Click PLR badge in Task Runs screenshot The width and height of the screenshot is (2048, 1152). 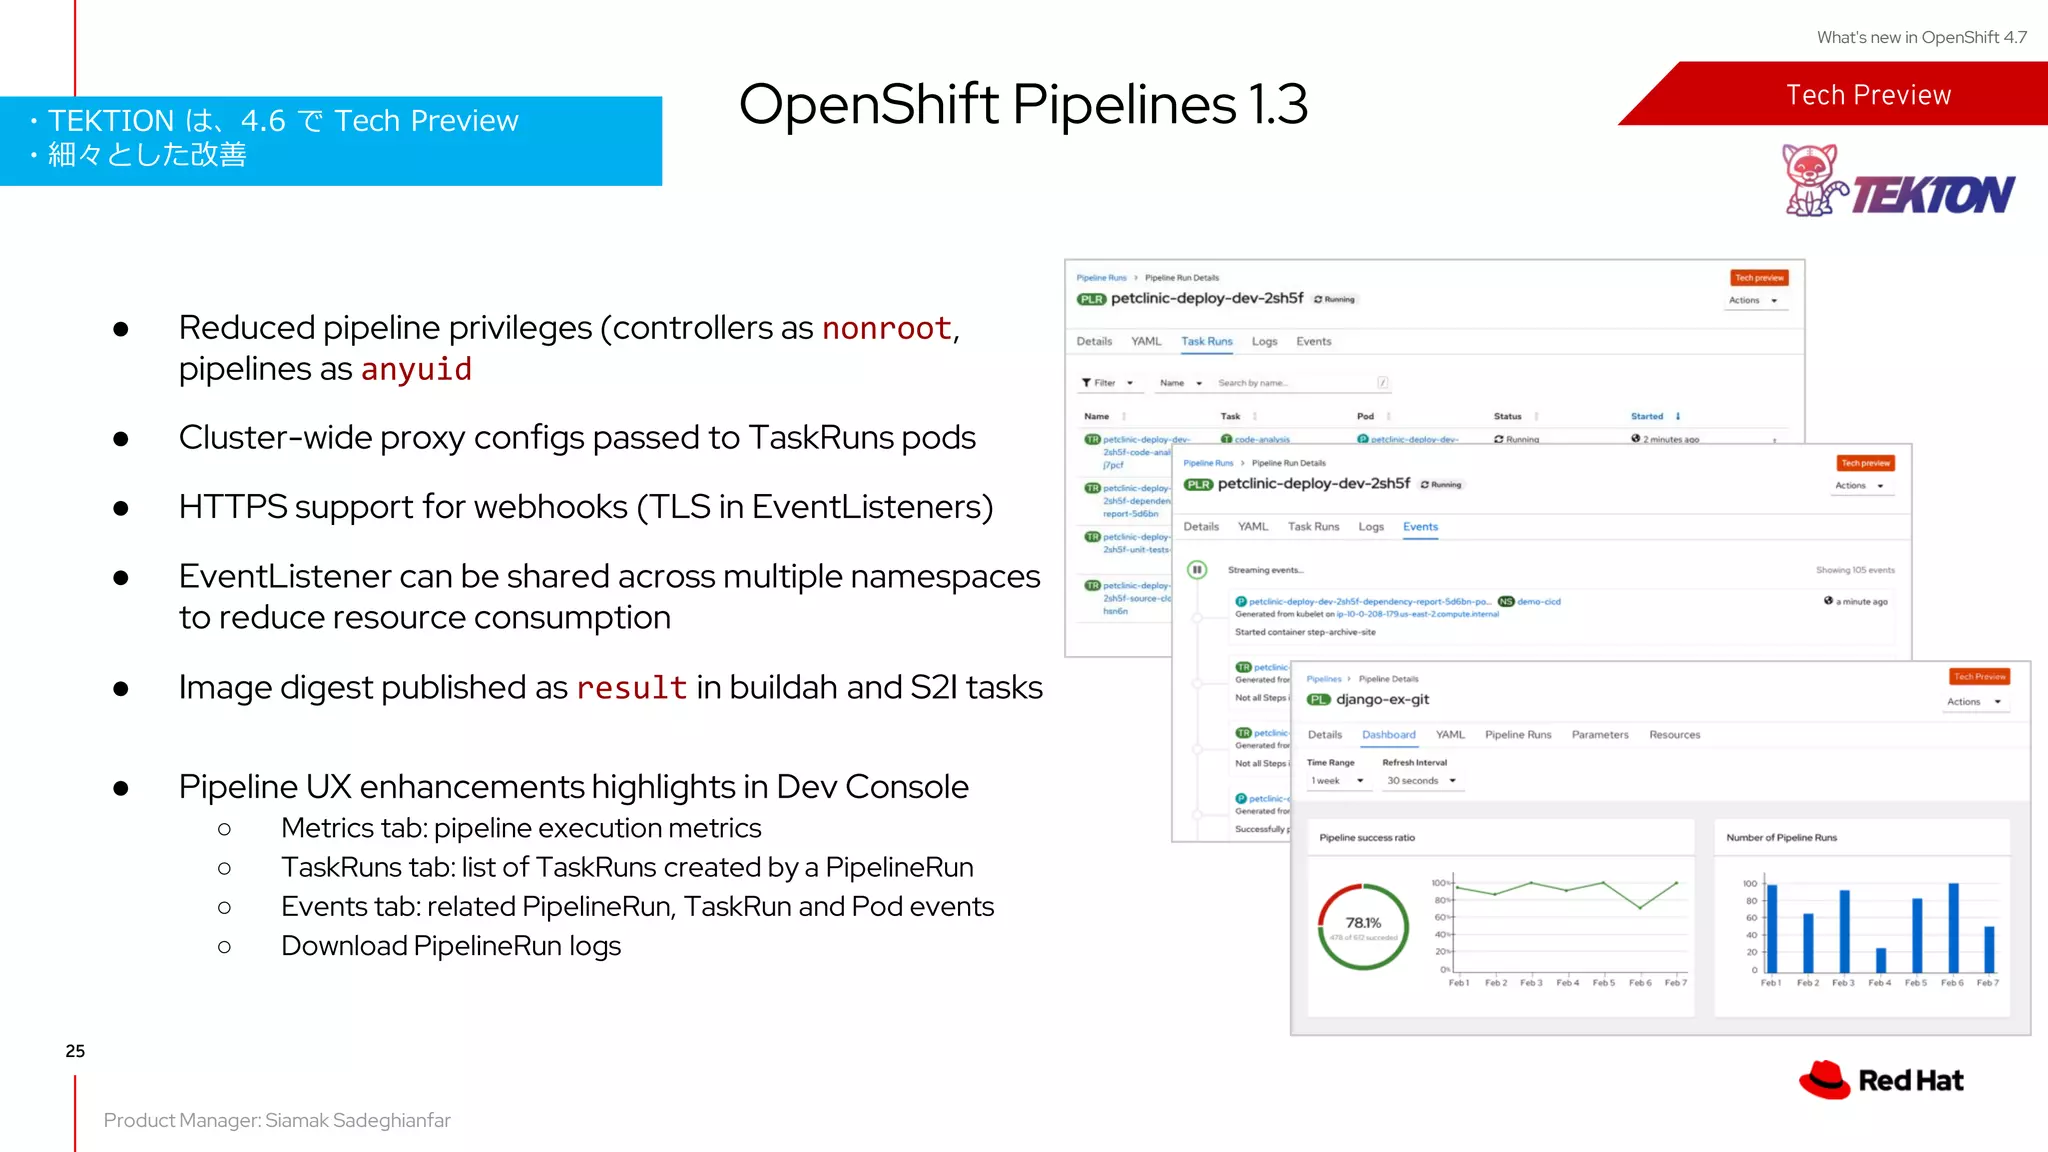coord(1091,299)
